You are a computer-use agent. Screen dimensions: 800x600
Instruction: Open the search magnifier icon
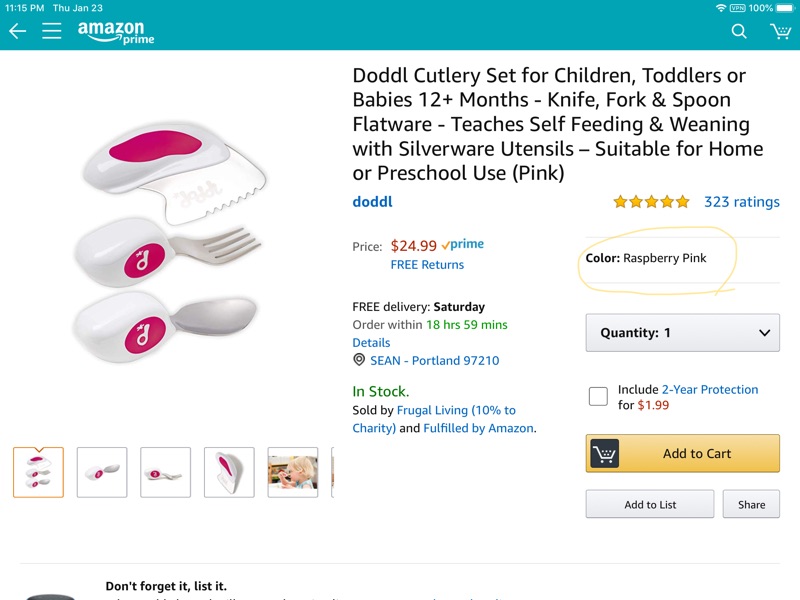click(x=739, y=31)
